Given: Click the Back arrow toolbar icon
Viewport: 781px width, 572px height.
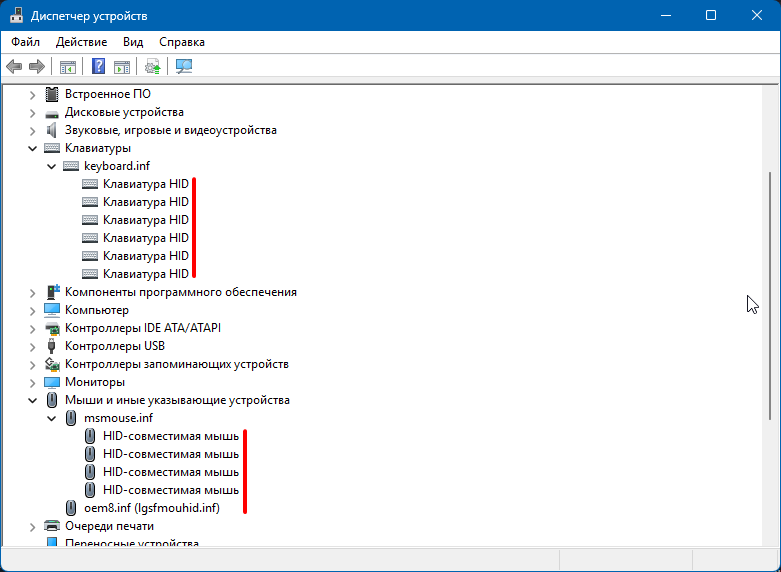Looking at the screenshot, I should (x=14, y=66).
